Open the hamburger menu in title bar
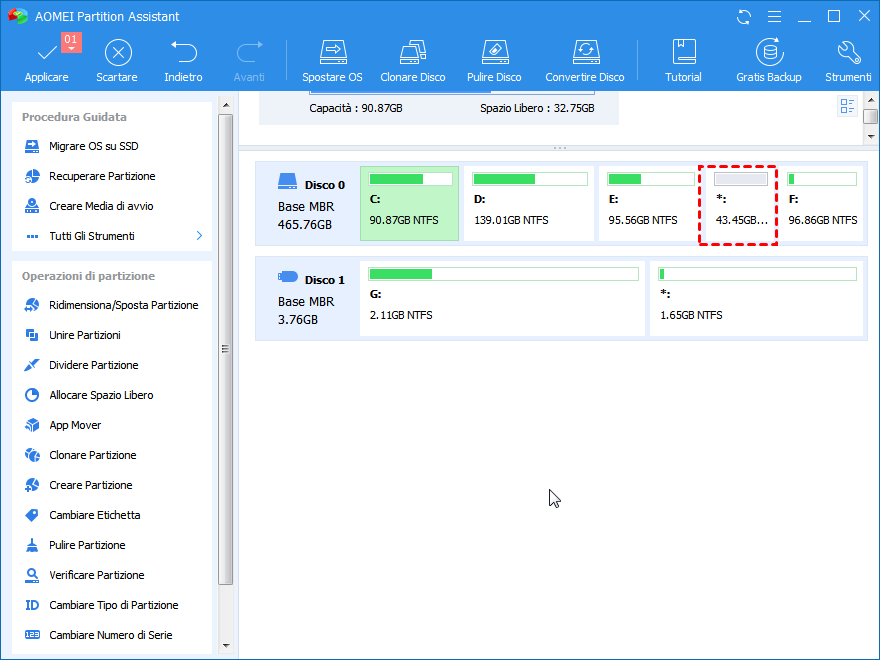Image resolution: width=880 pixels, height=660 pixels. (774, 17)
